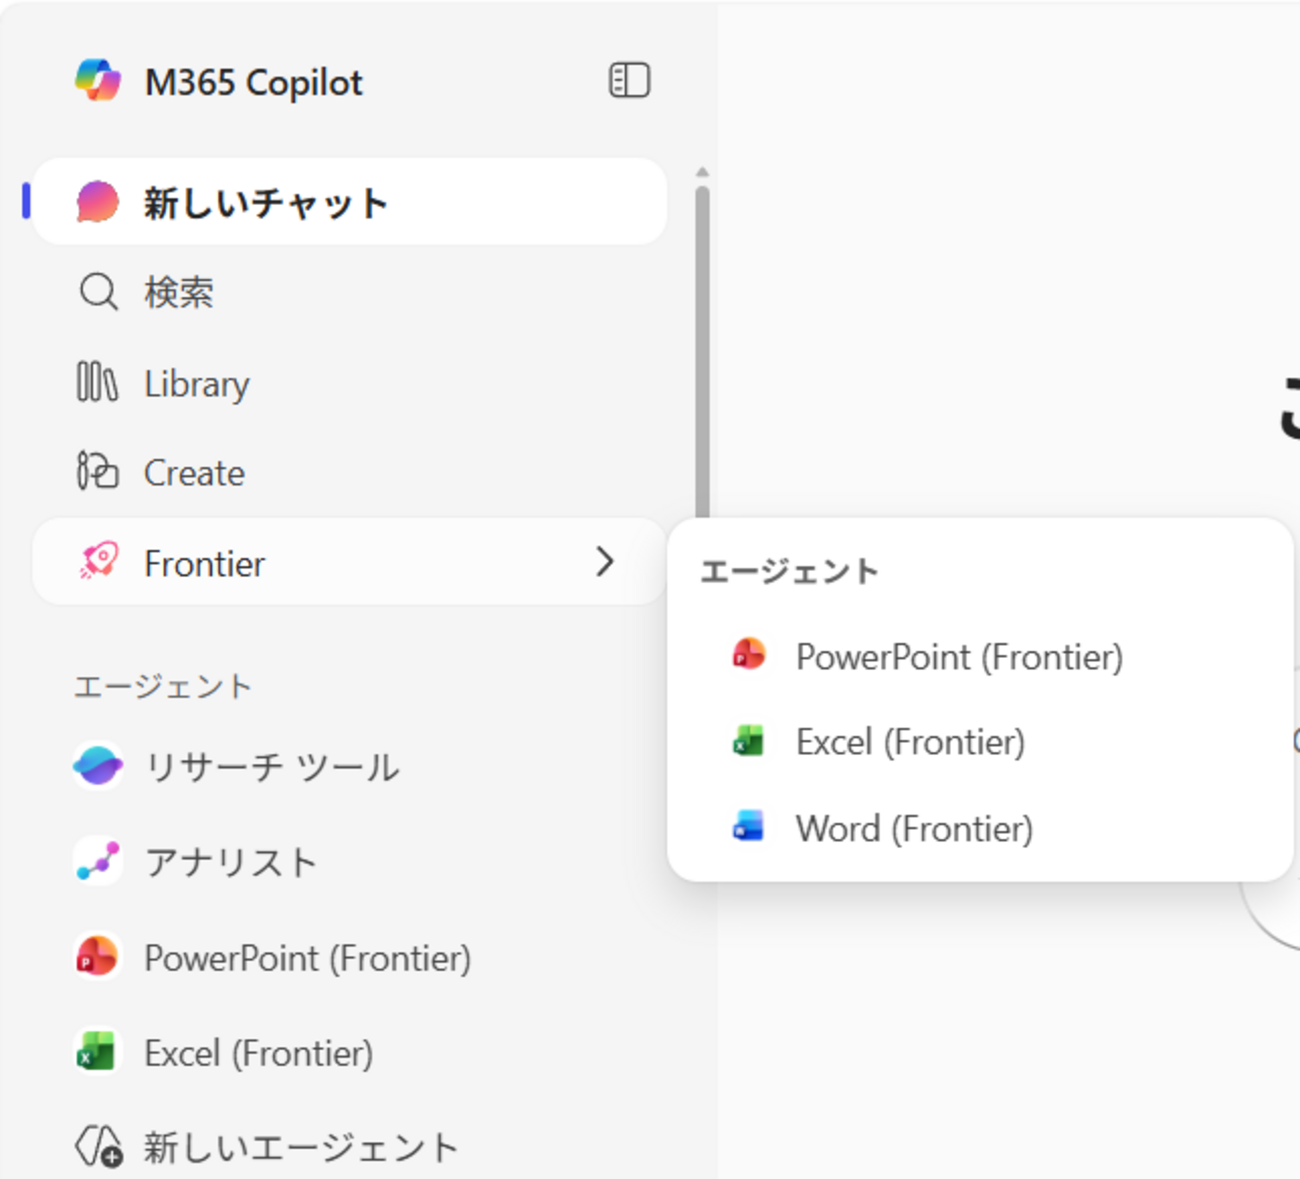This screenshot has width=1300, height=1179.
Task: Click the Create shapes icon
Action: coord(97,471)
